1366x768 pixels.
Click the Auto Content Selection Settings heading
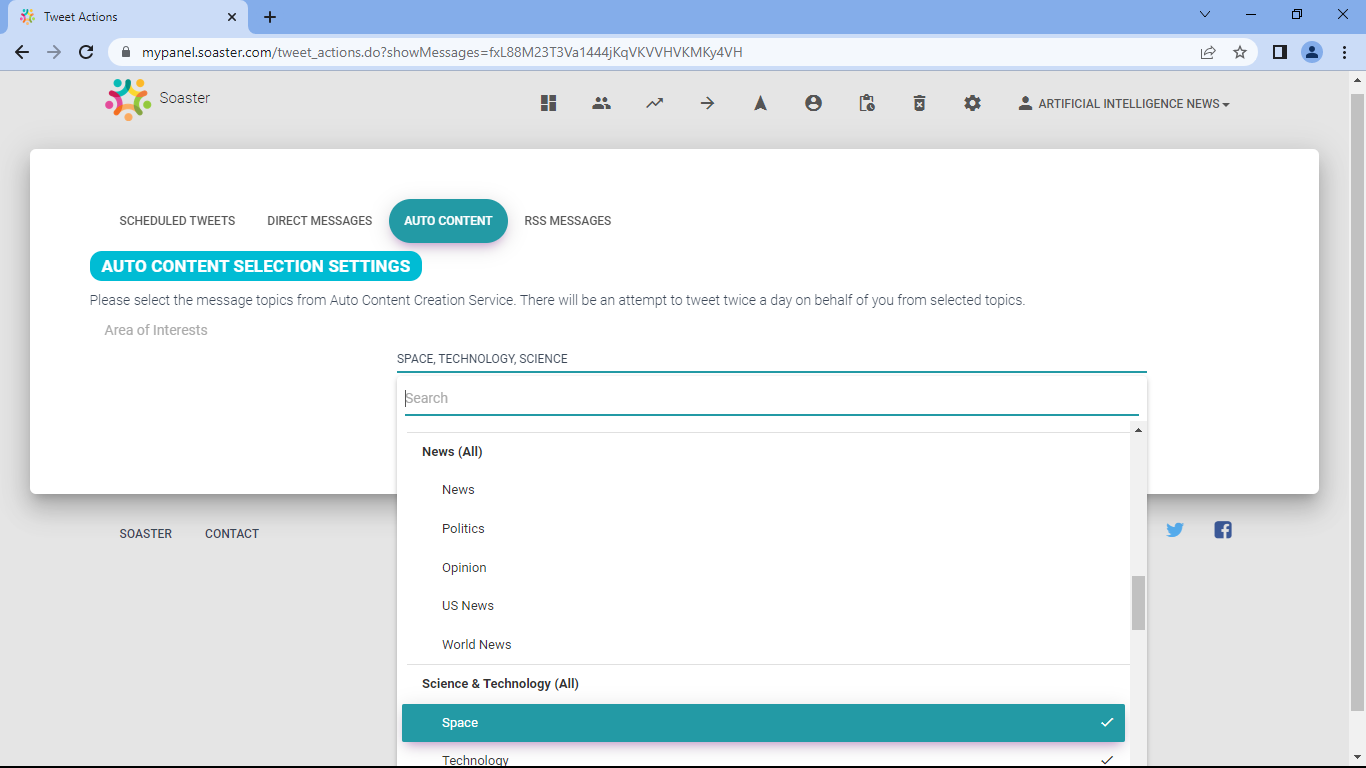256,266
